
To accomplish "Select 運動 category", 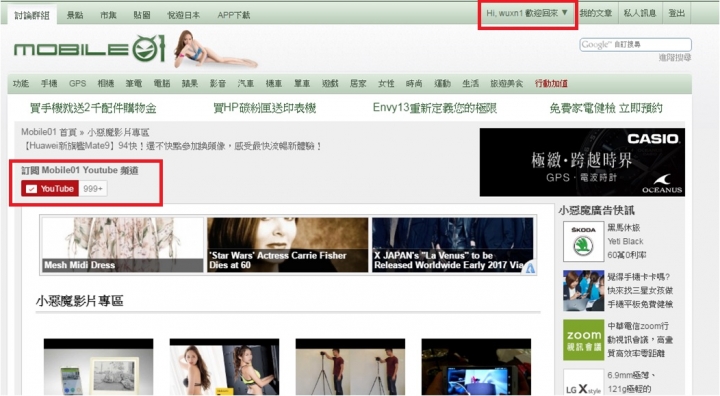I will pos(442,84).
